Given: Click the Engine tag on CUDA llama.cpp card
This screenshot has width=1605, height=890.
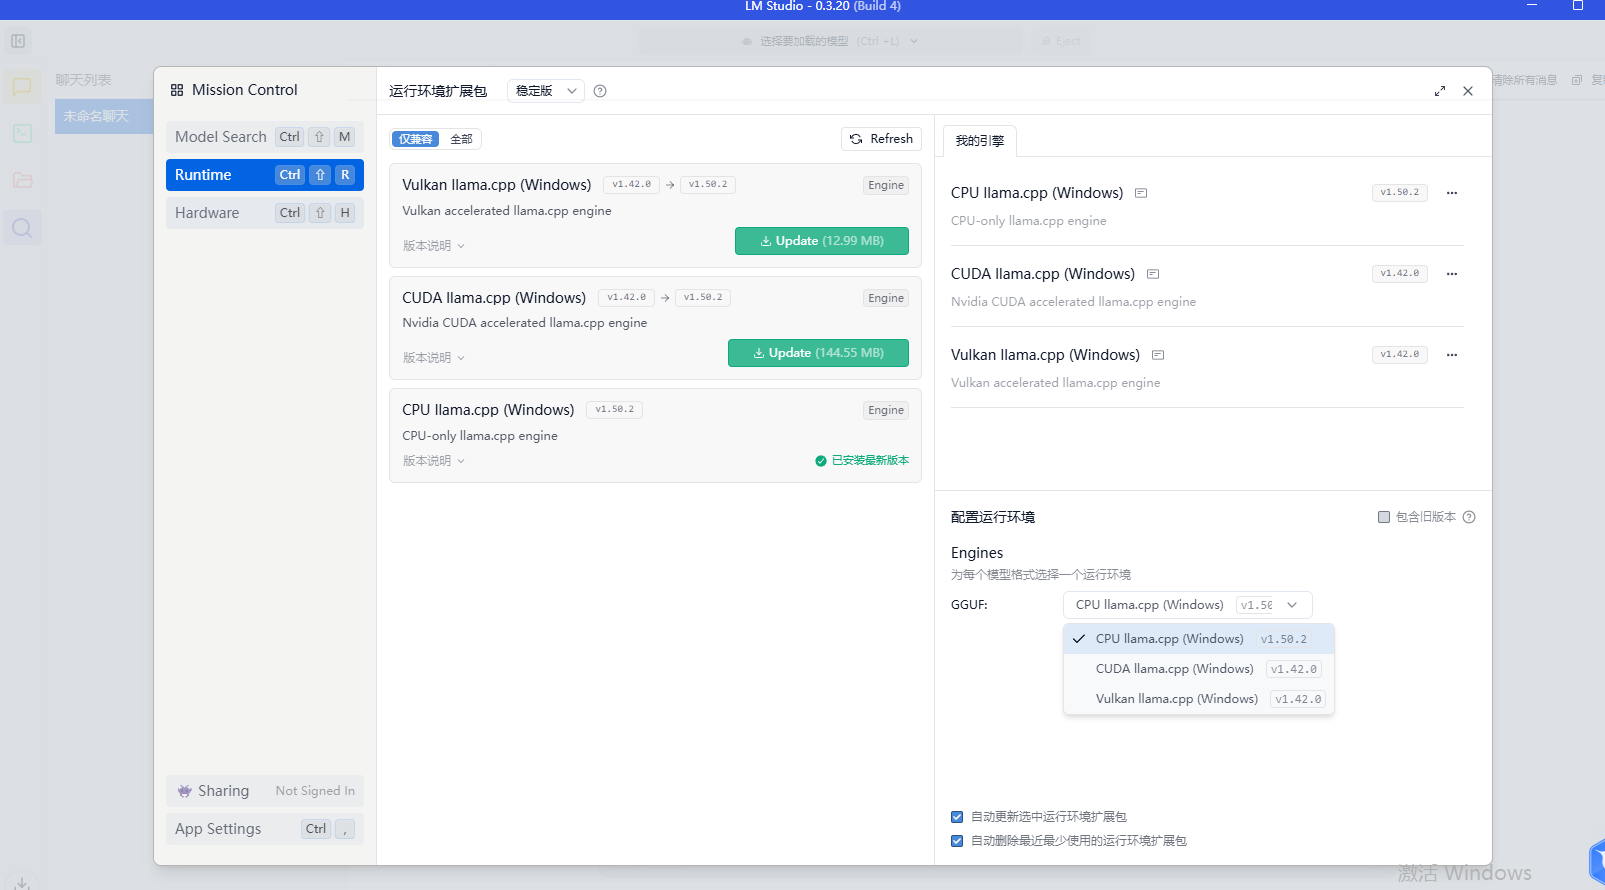Looking at the screenshot, I should click(886, 298).
